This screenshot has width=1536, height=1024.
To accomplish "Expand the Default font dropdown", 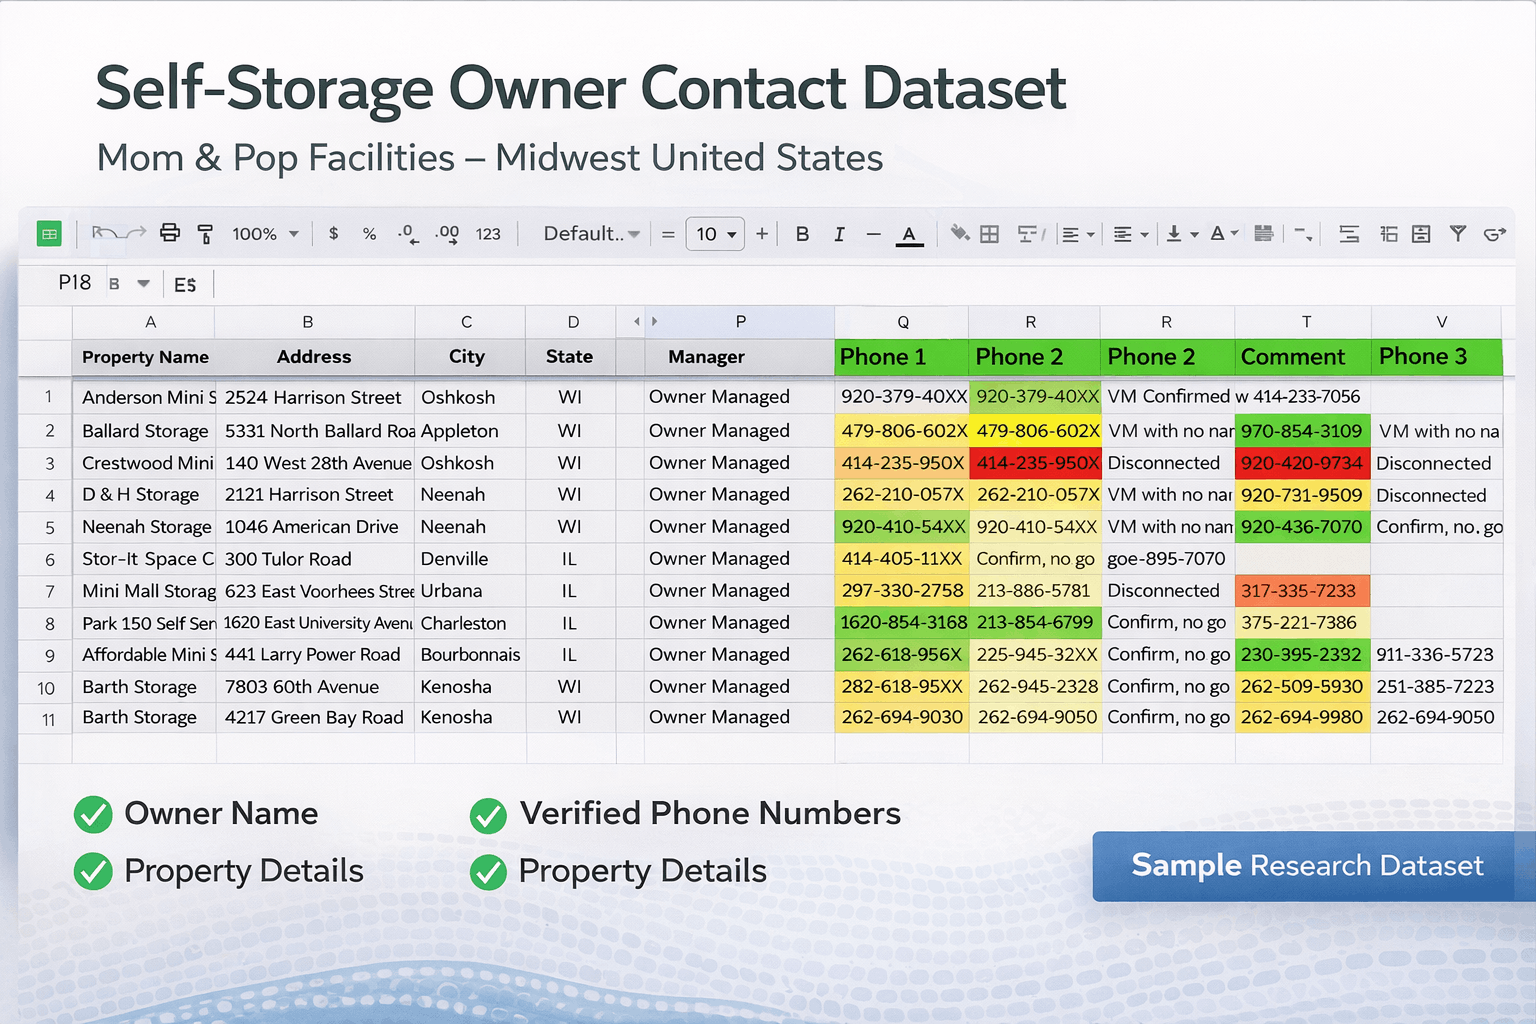I will (591, 234).
